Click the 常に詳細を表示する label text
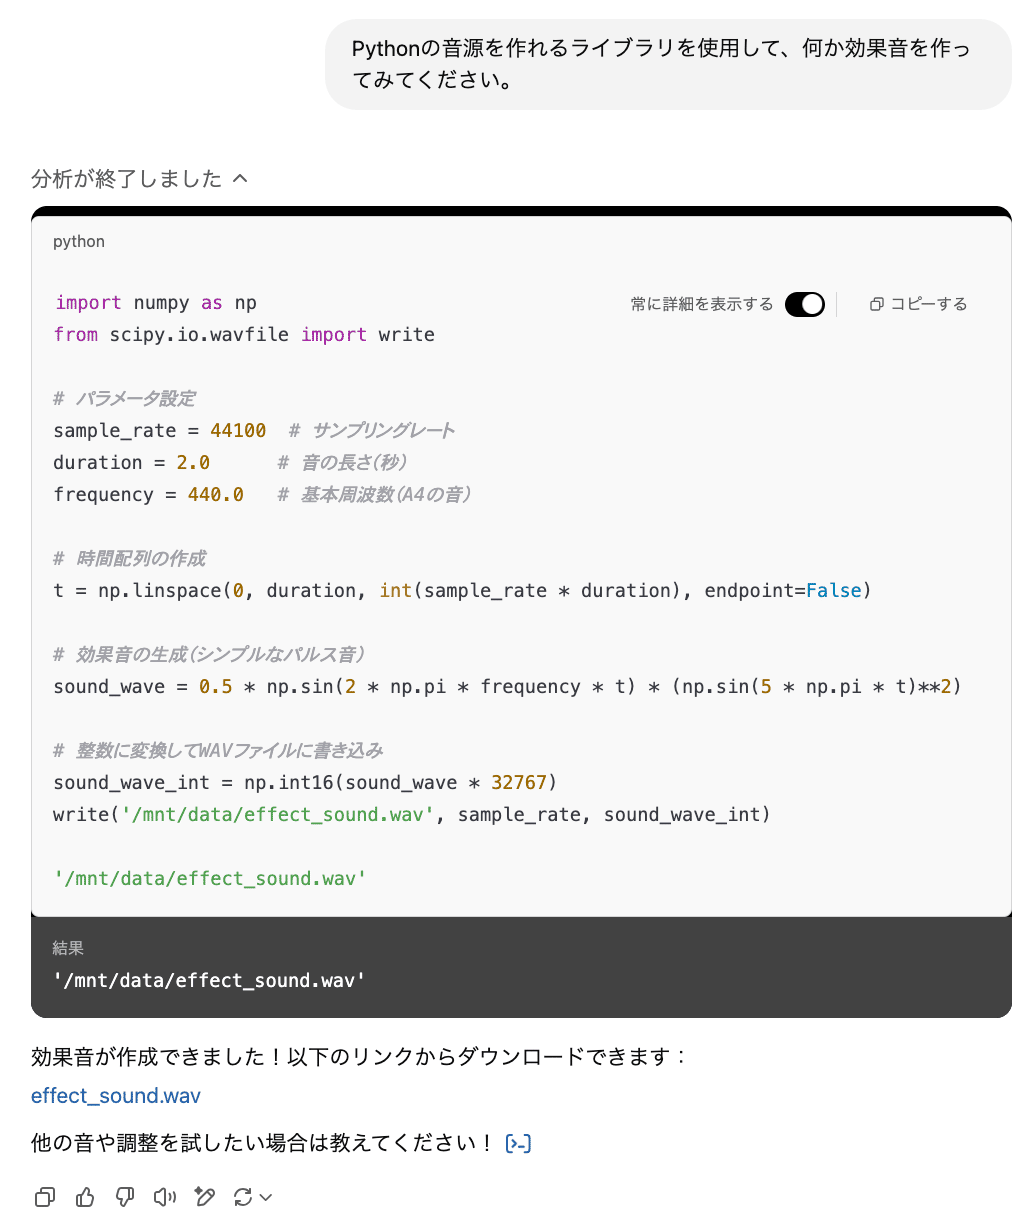Screen dimensions: 1032x1232 click(x=702, y=304)
